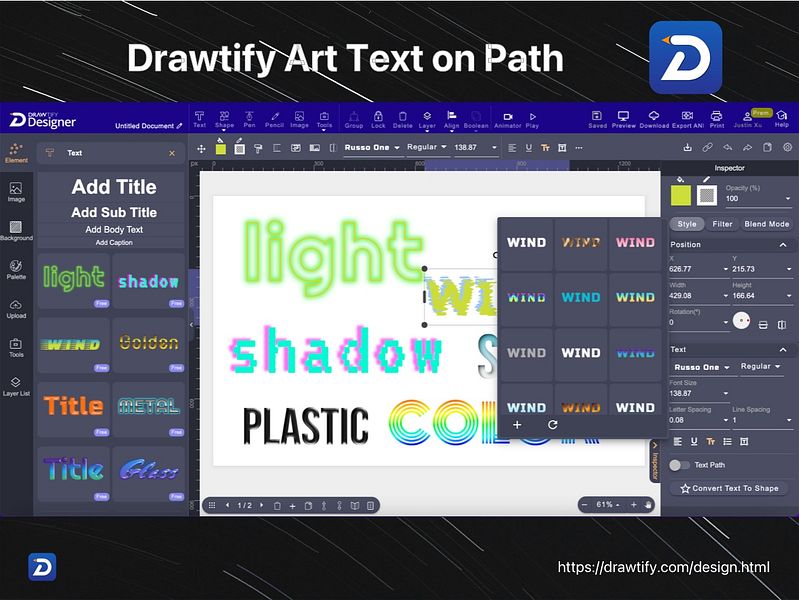Click Add Body Text
This screenshot has height=600, width=799.
[114, 229]
